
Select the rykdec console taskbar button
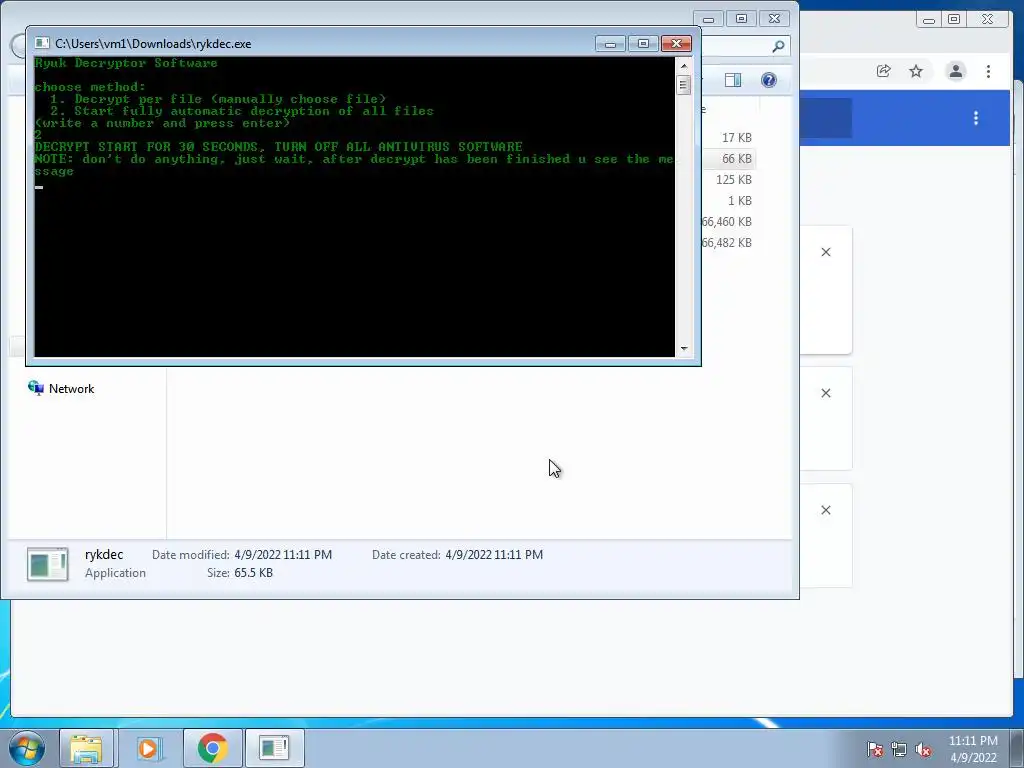pyautogui.click(x=274, y=748)
